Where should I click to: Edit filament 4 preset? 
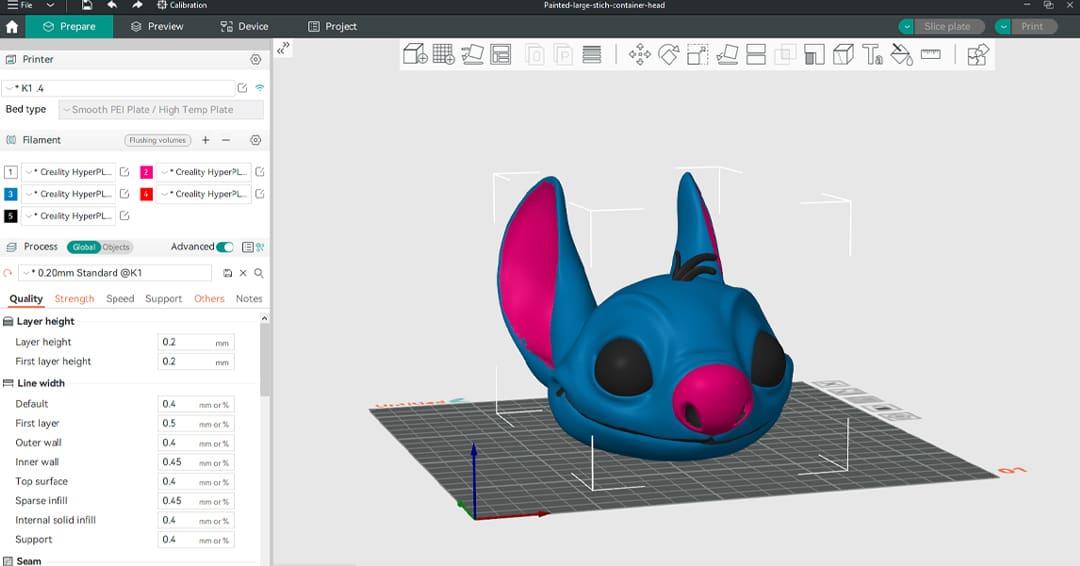click(x=260, y=194)
